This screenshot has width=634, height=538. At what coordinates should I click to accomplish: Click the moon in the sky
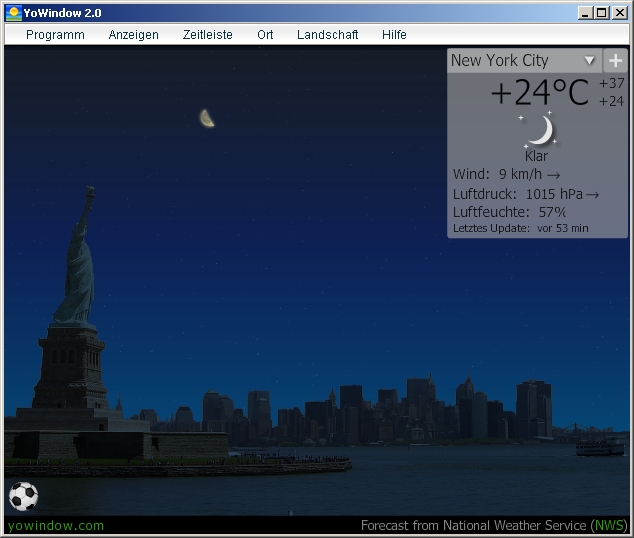[207, 118]
